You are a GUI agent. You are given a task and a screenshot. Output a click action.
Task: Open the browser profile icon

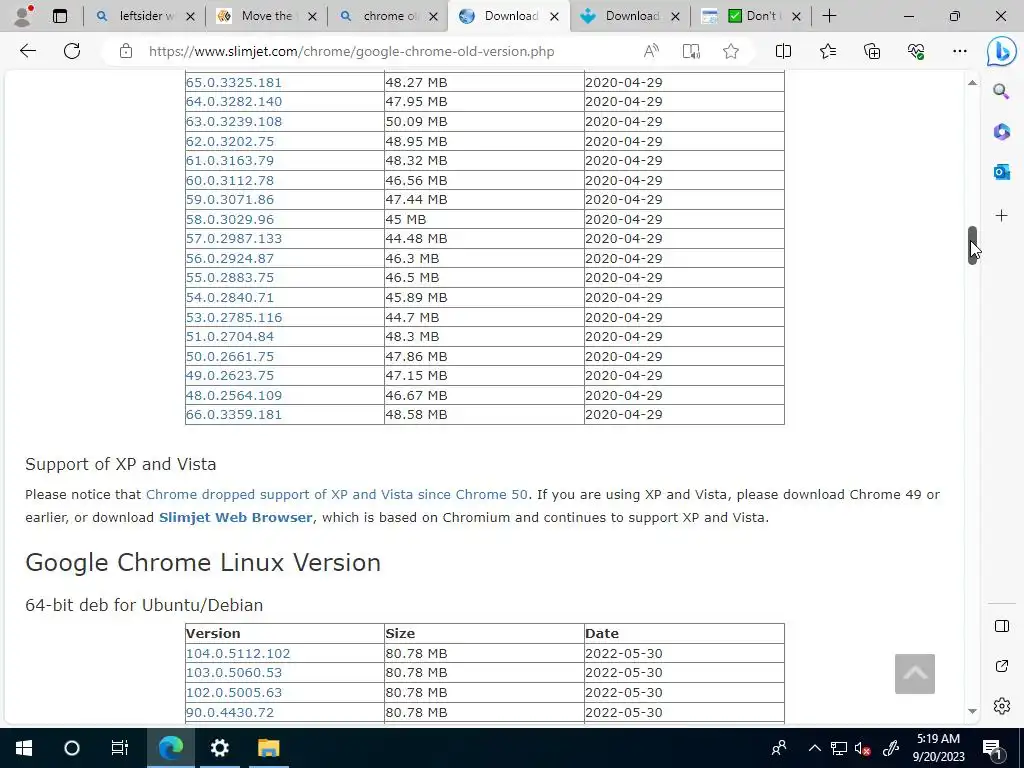click(23, 16)
